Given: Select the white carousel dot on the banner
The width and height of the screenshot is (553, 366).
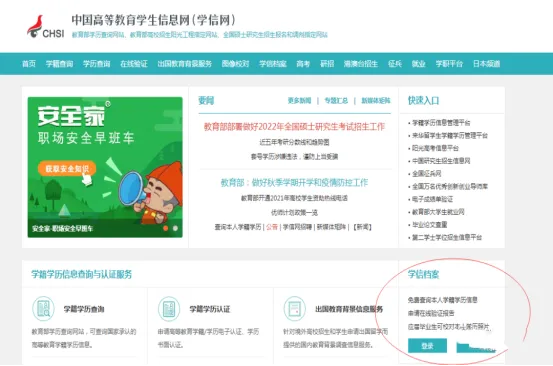Looking at the screenshot, I should click(175, 228).
